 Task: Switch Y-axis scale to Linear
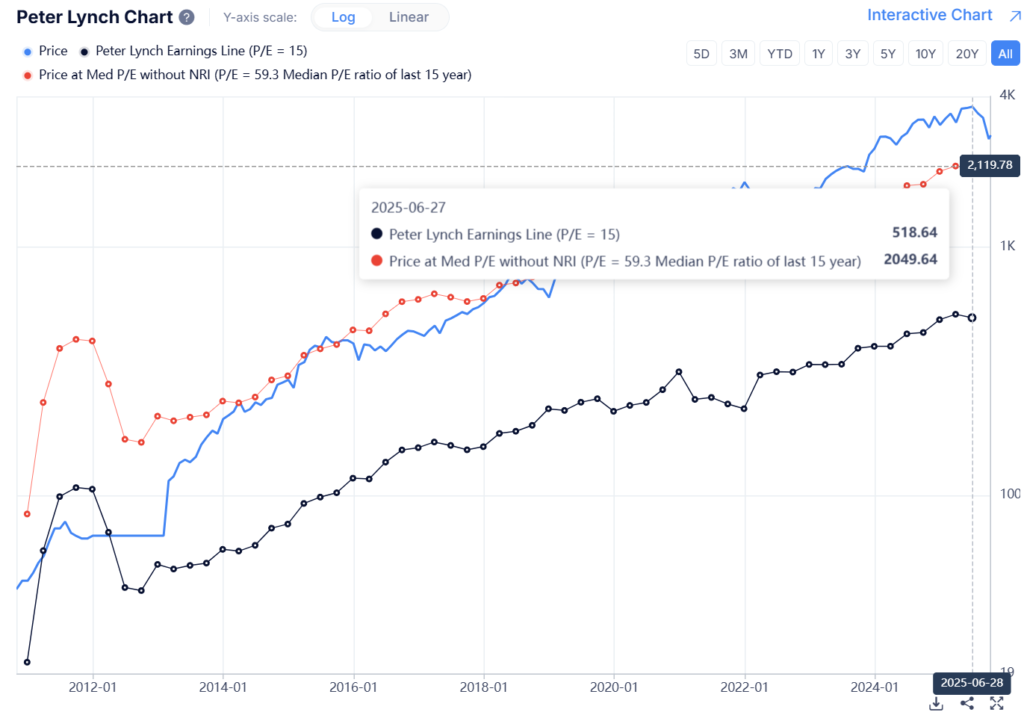pos(408,17)
